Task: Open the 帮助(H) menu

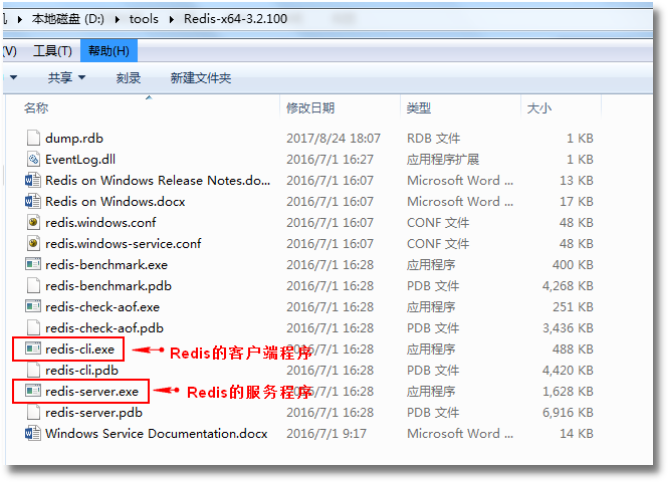Action: point(109,51)
